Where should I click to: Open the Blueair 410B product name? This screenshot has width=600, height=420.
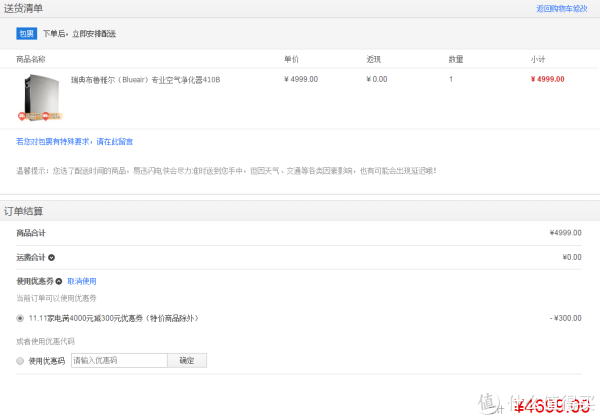pyautogui.click(x=145, y=80)
